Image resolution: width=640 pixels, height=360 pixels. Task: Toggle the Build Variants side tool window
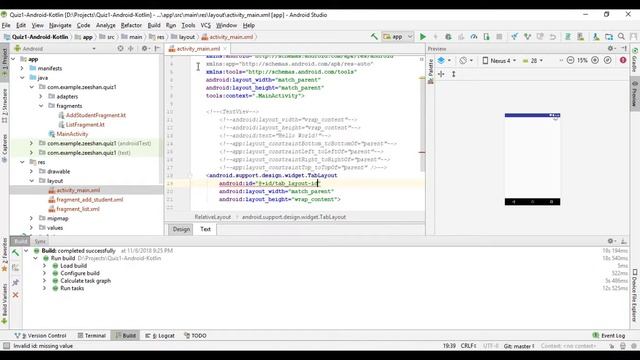click(4, 304)
